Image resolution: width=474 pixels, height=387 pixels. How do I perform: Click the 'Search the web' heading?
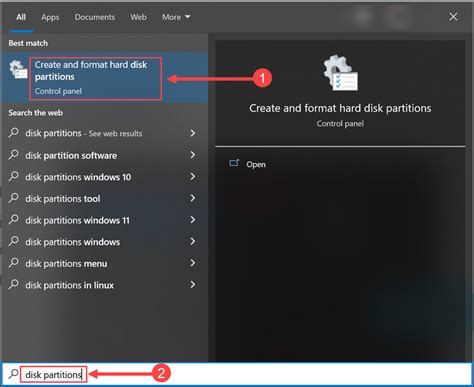(x=36, y=113)
